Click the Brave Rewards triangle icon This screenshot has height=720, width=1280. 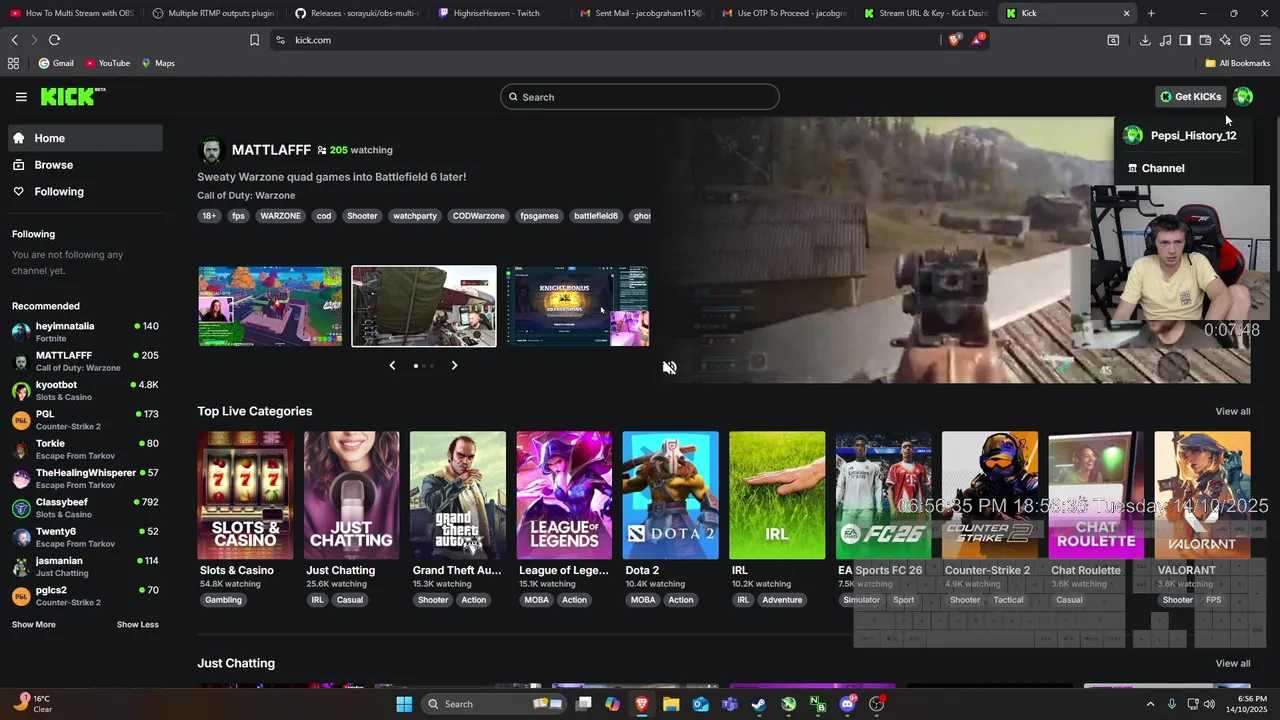click(x=978, y=40)
